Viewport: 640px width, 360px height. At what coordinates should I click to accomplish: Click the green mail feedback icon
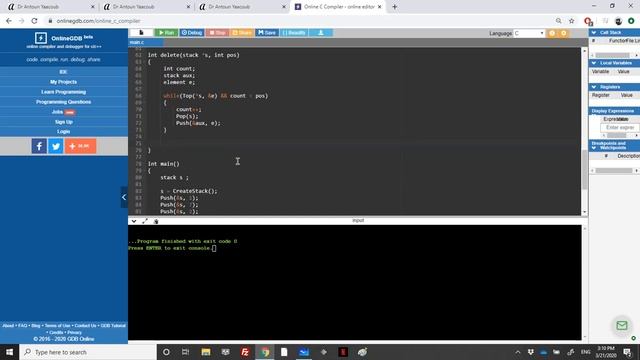[622, 325]
